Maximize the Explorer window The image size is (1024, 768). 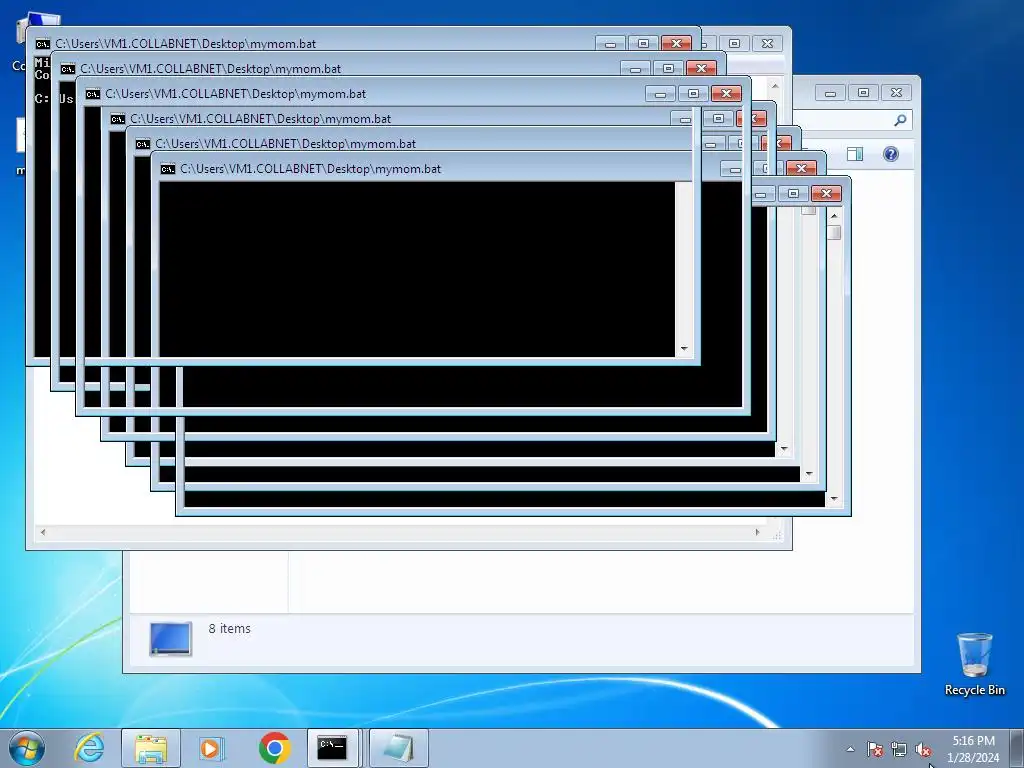coord(863,93)
